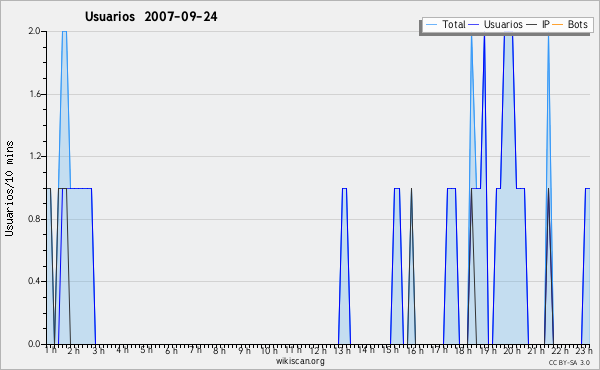Open the wikiscan.org link below the chart
The width and height of the screenshot is (600, 370).
coord(300,361)
